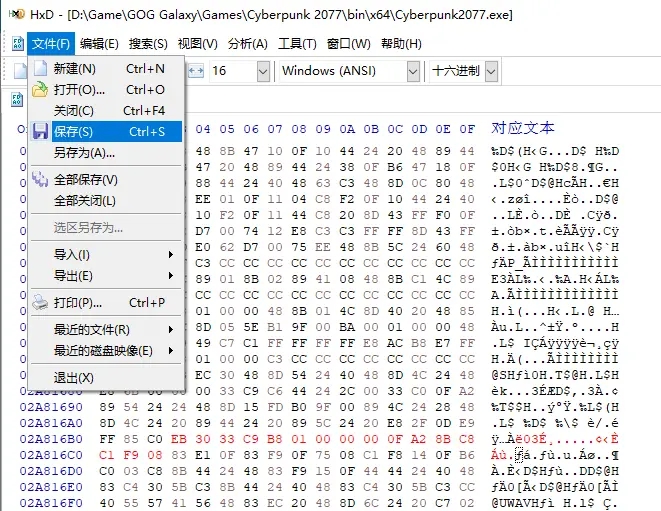Click byte 40 starting row 02A816F0
Screen dimensions: 661x511
(107, 503)
